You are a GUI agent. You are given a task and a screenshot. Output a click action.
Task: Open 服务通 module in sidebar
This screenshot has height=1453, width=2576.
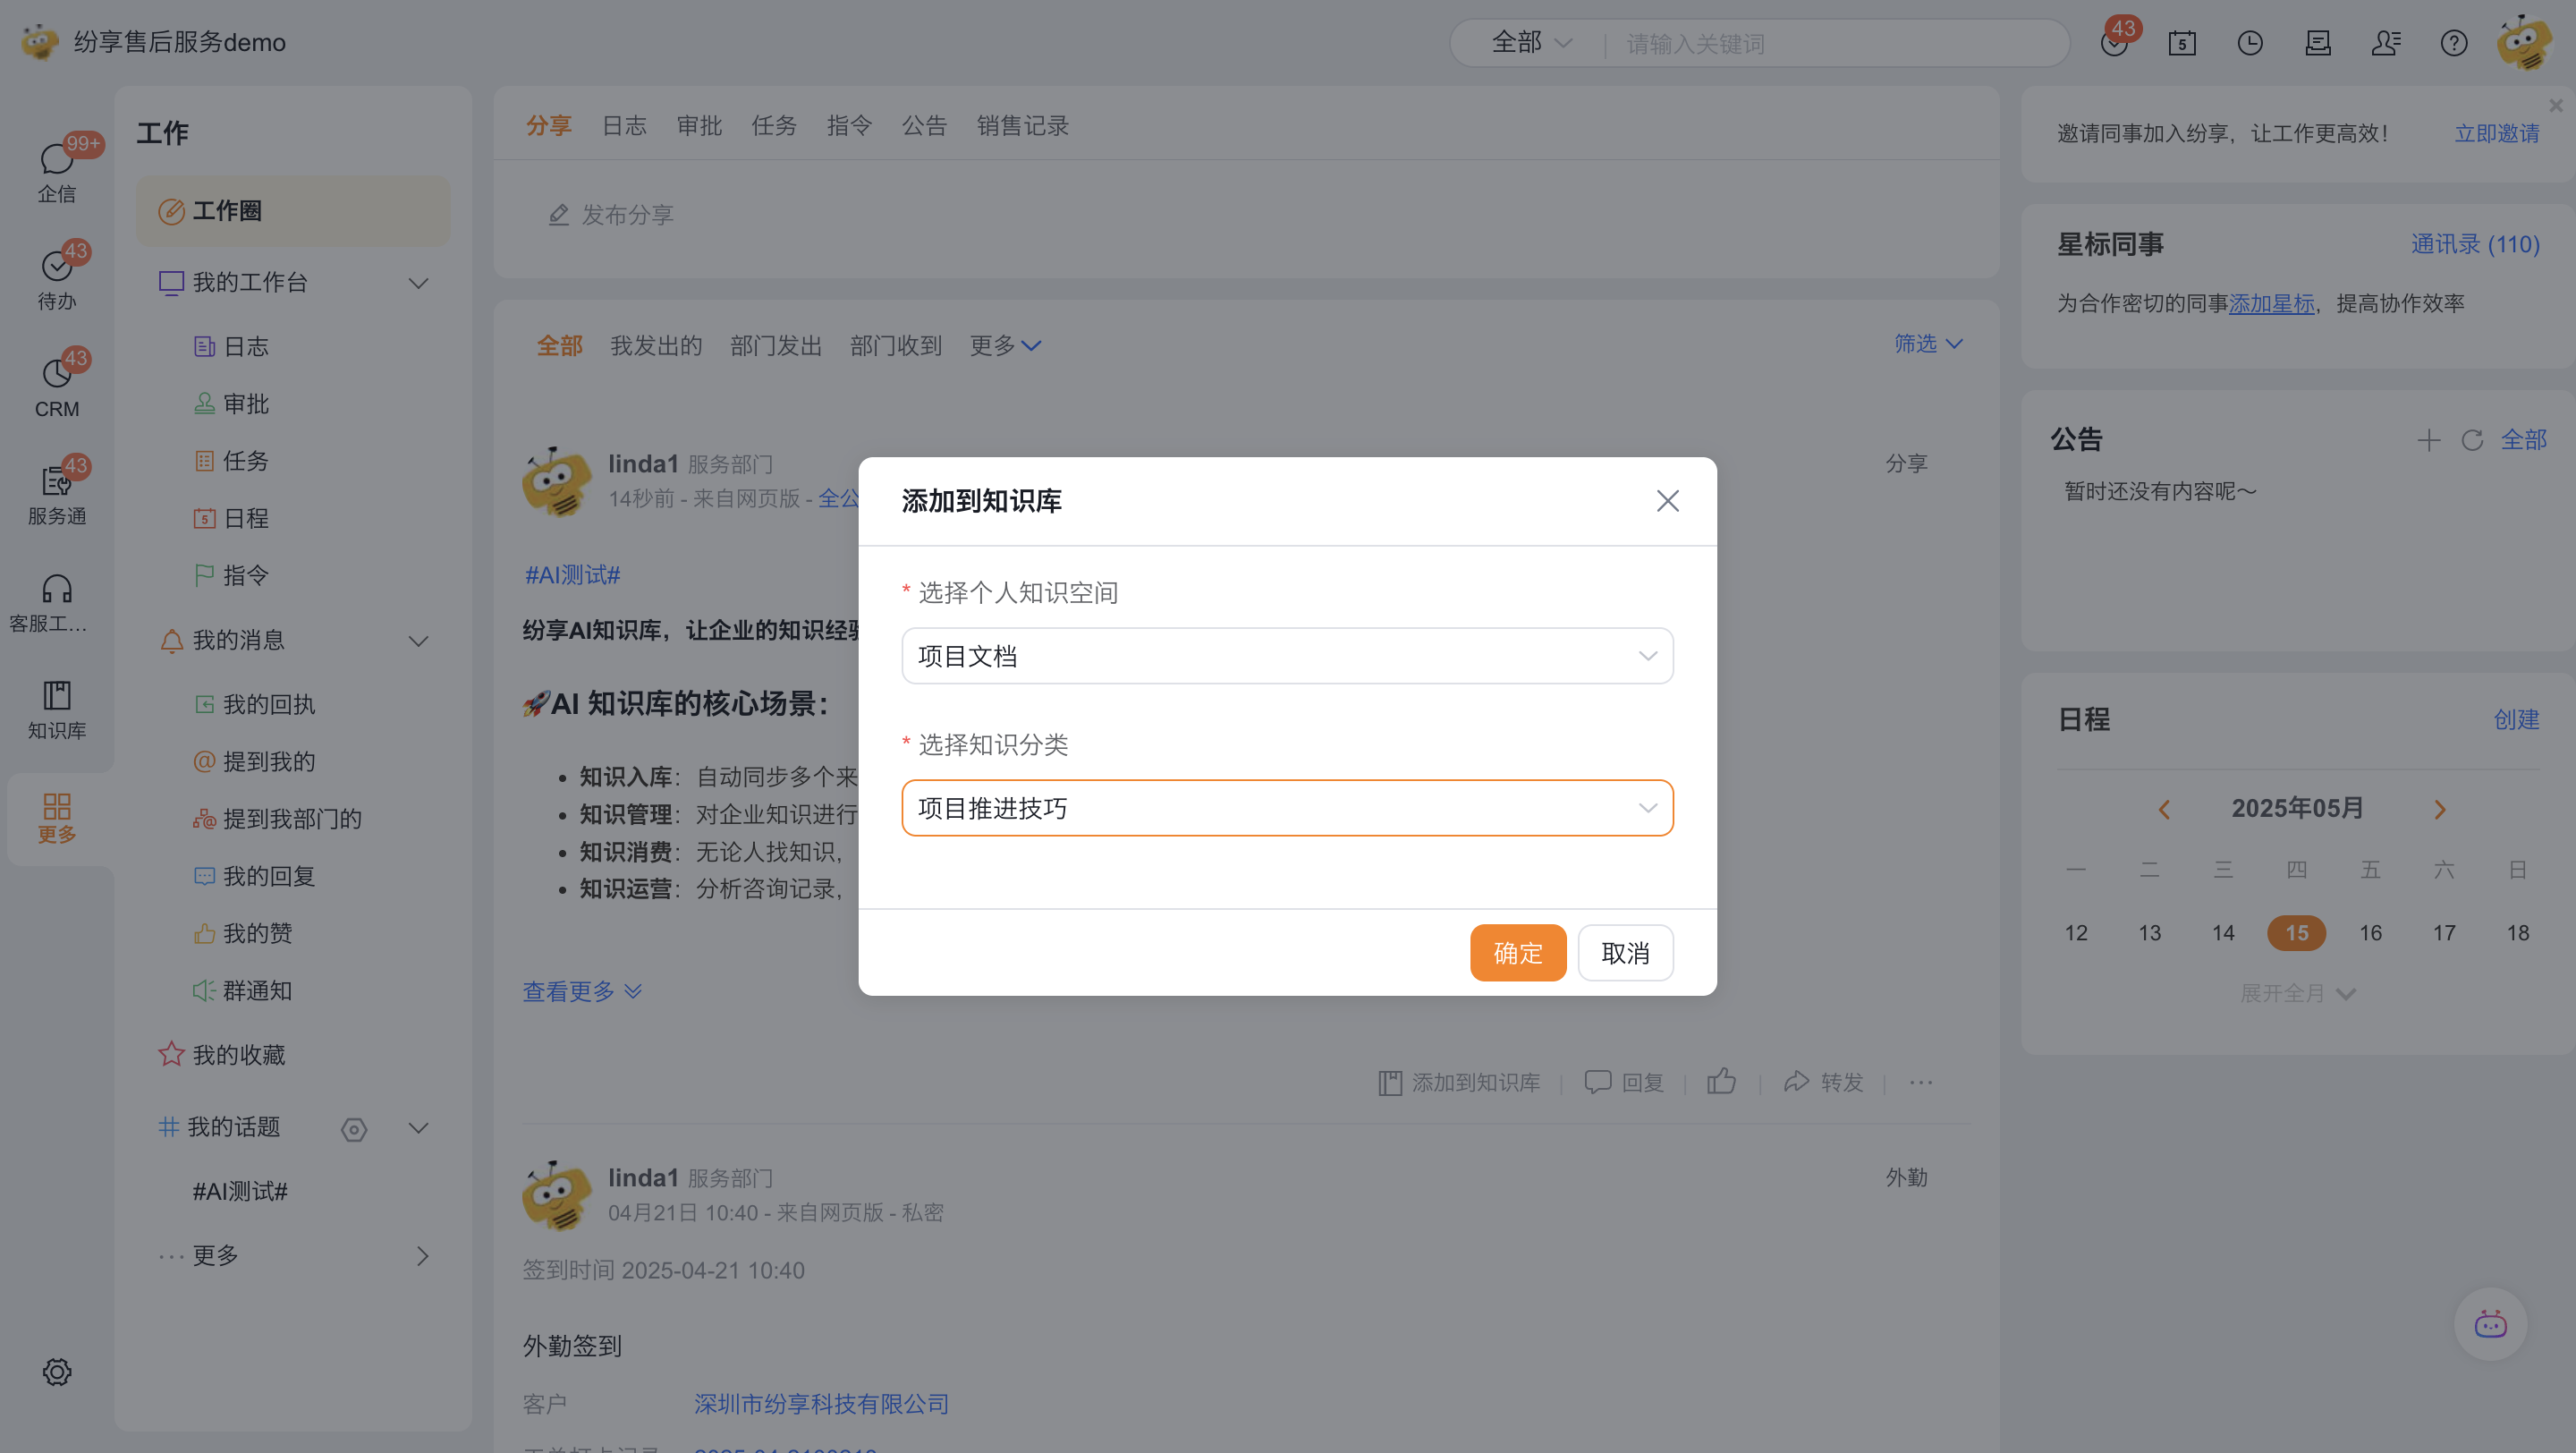57,493
